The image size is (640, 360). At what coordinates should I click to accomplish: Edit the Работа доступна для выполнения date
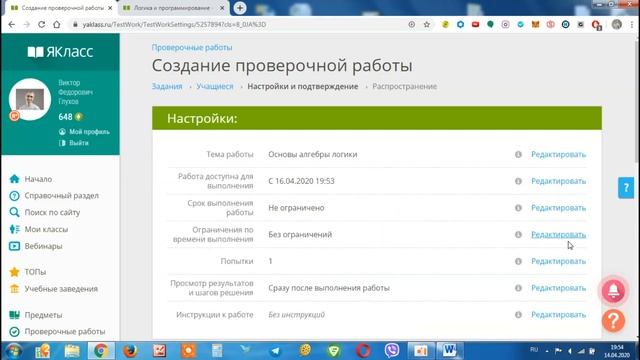tap(558, 181)
